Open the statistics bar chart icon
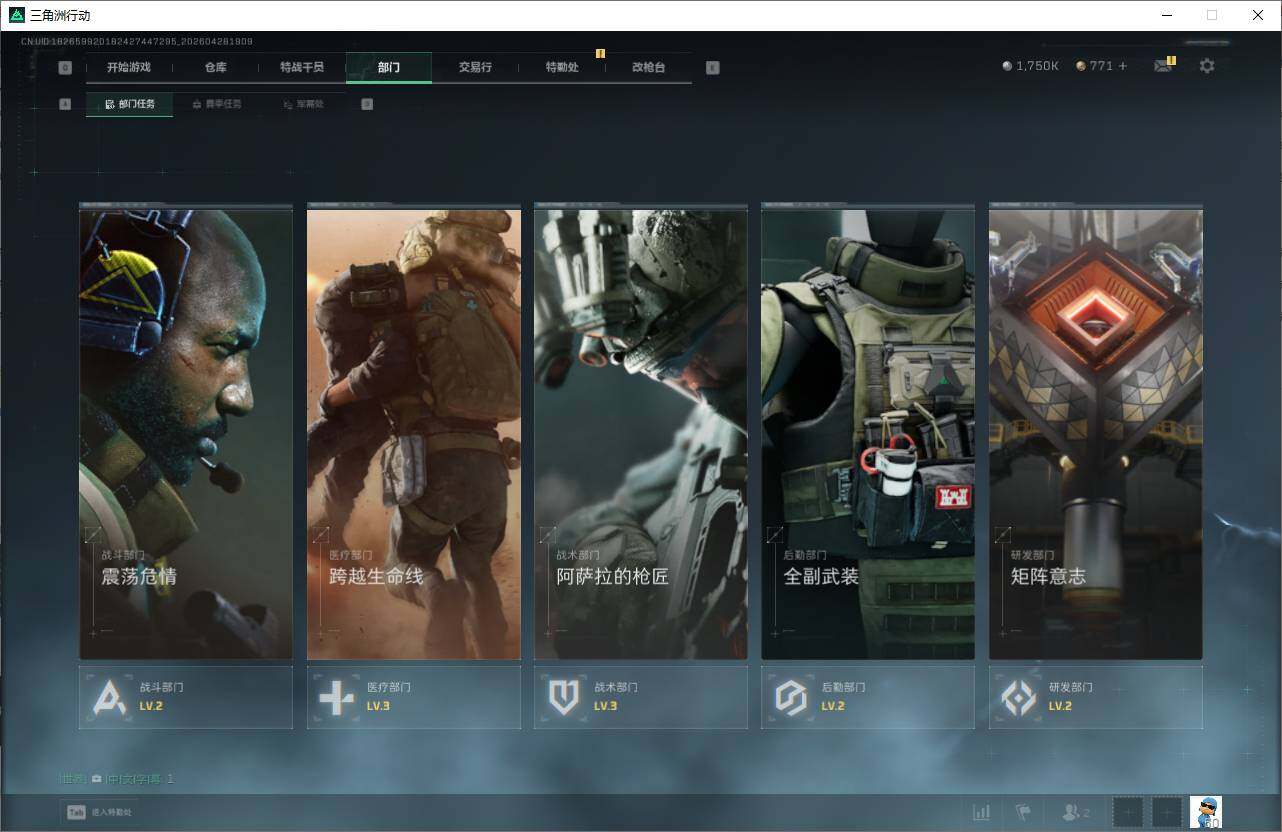The height and width of the screenshot is (832, 1282). [982, 812]
